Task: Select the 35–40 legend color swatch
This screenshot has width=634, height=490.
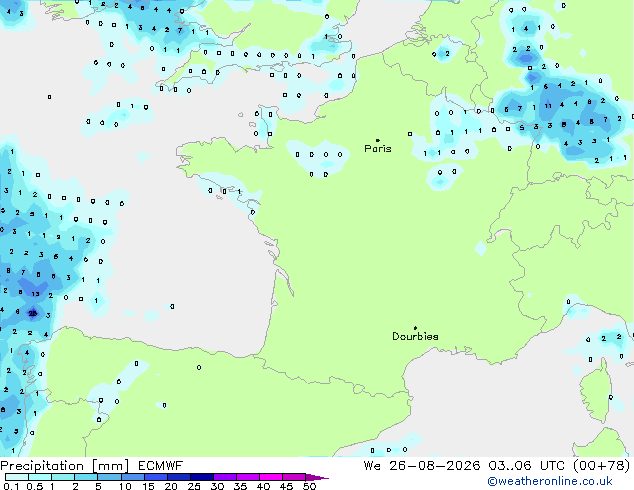Action: click(247, 477)
